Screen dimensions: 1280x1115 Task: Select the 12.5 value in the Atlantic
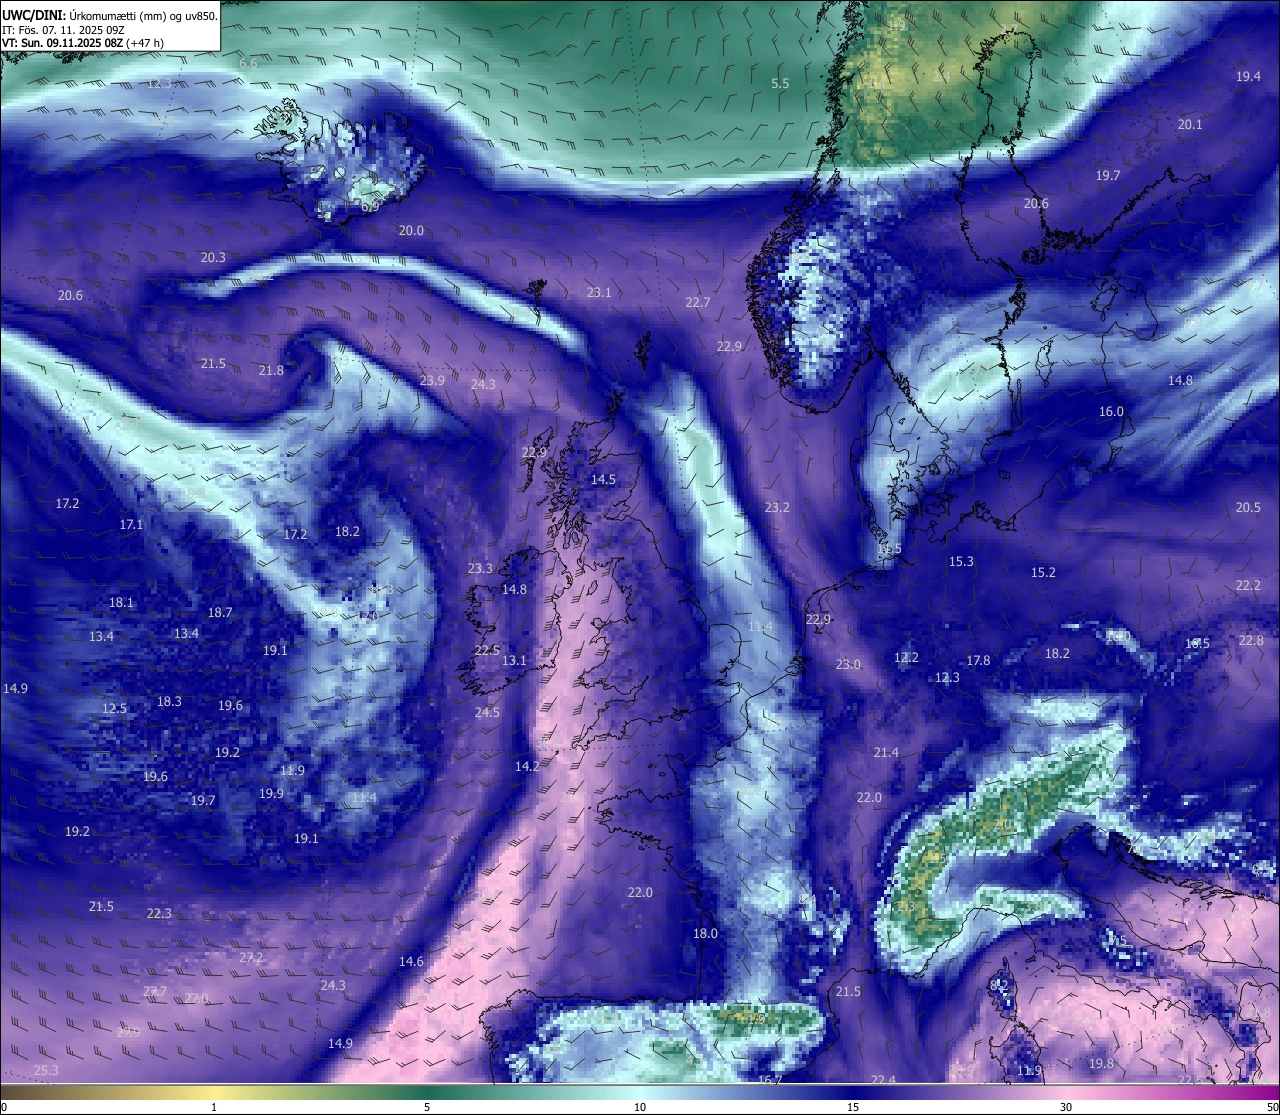click(x=115, y=708)
